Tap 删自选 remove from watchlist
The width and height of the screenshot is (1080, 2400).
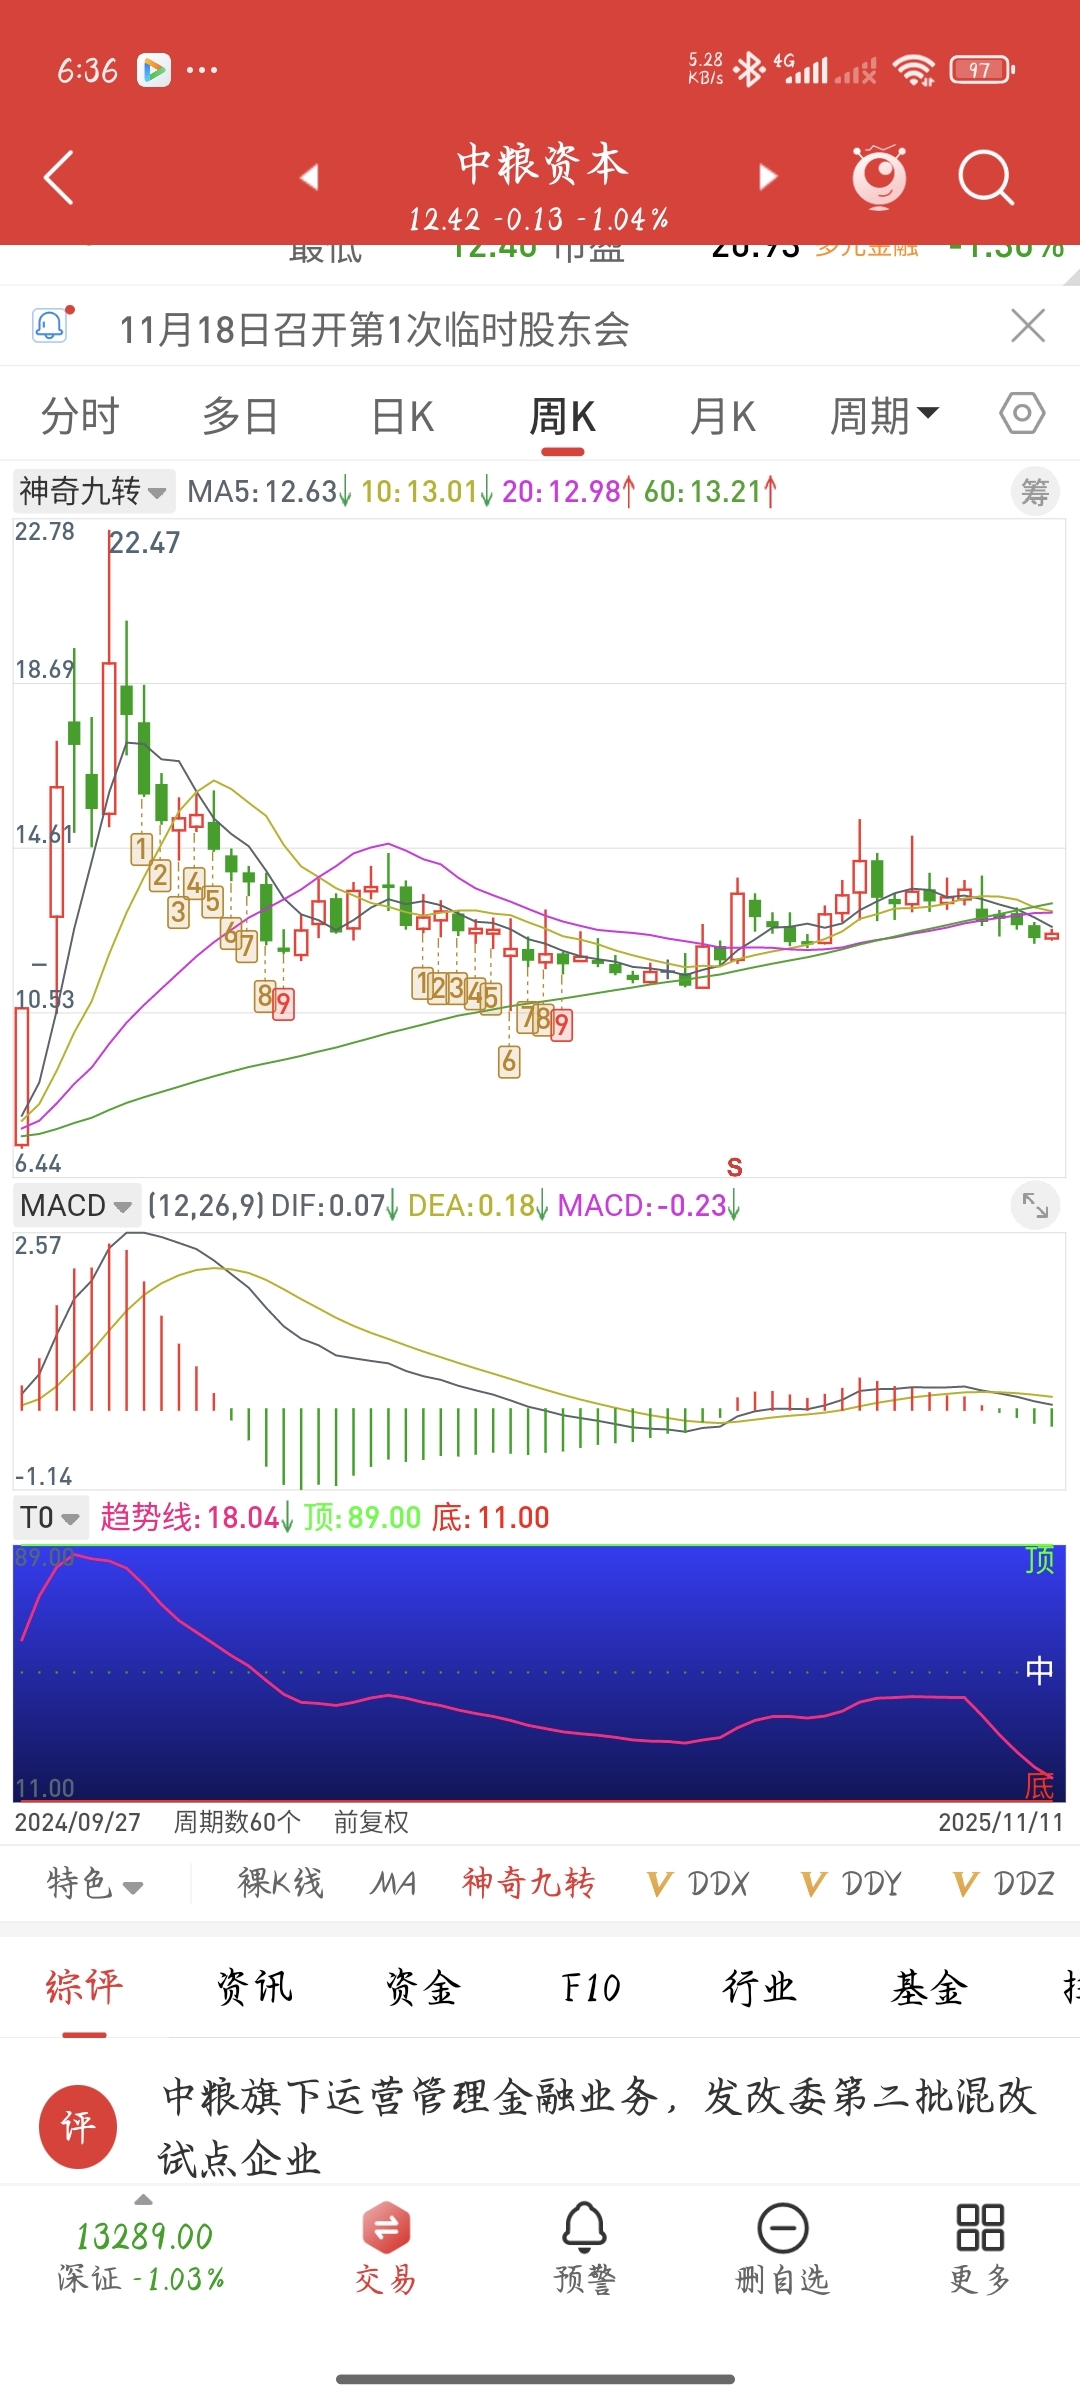(x=782, y=2247)
